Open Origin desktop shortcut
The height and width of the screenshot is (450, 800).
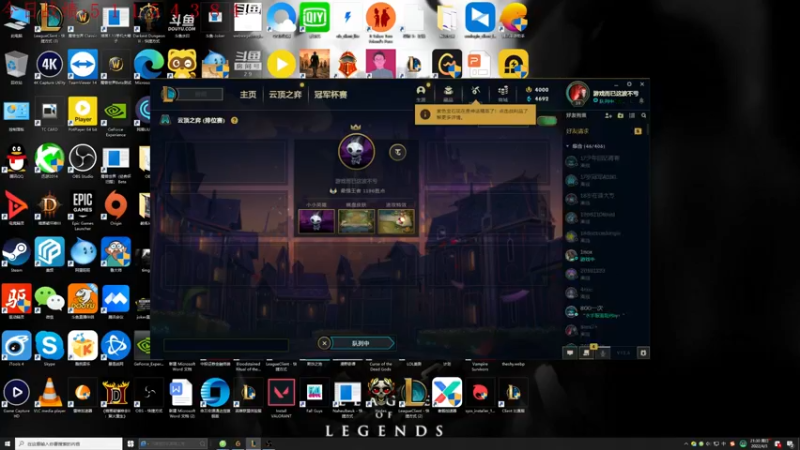point(116,208)
